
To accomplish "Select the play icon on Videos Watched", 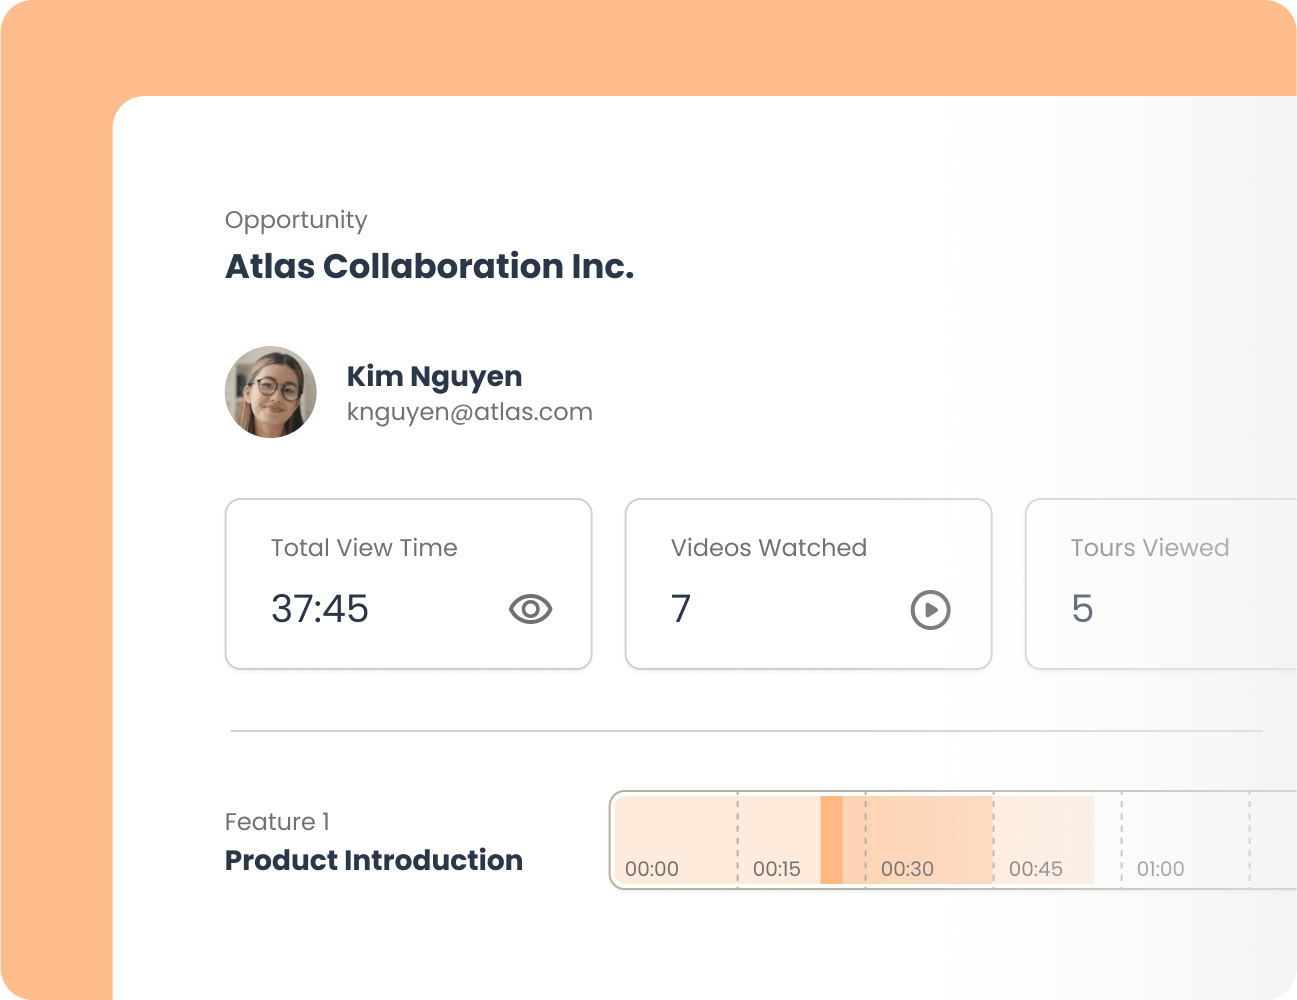I will 929,609.
